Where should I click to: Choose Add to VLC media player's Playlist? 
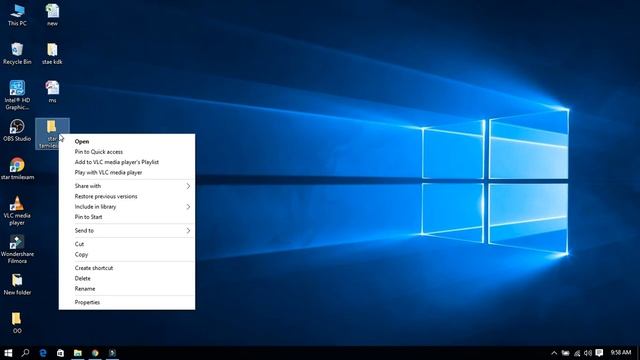127,162
